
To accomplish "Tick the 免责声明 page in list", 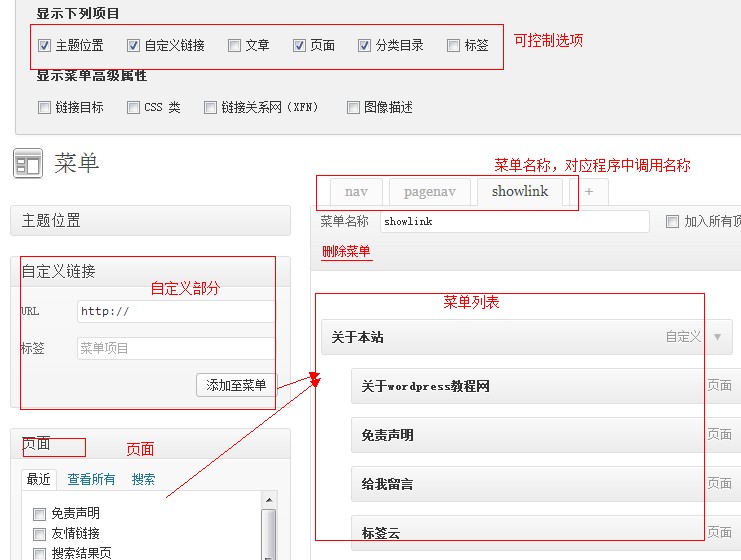I will pyautogui.click(x=40, y=514).
